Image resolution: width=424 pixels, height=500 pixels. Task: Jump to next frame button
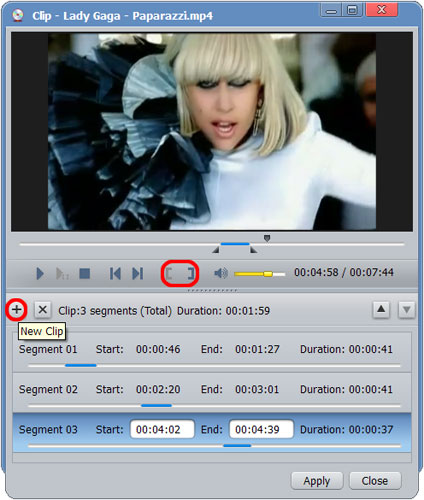click(x=138, y=274)
